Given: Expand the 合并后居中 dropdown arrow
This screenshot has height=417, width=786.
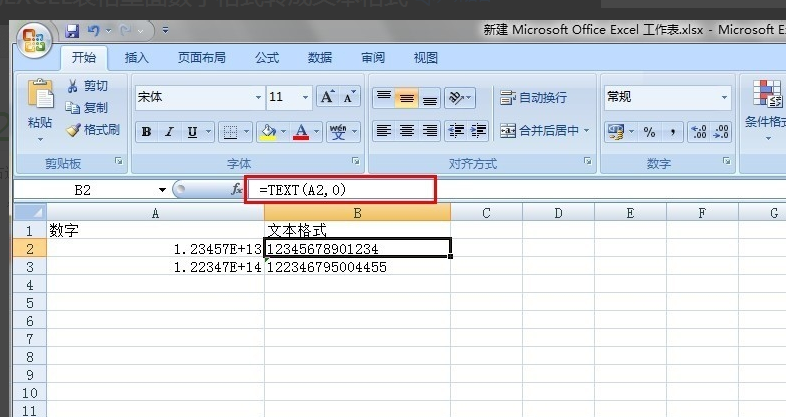Looking at the screenshot, I should click(x=586, y=131).
